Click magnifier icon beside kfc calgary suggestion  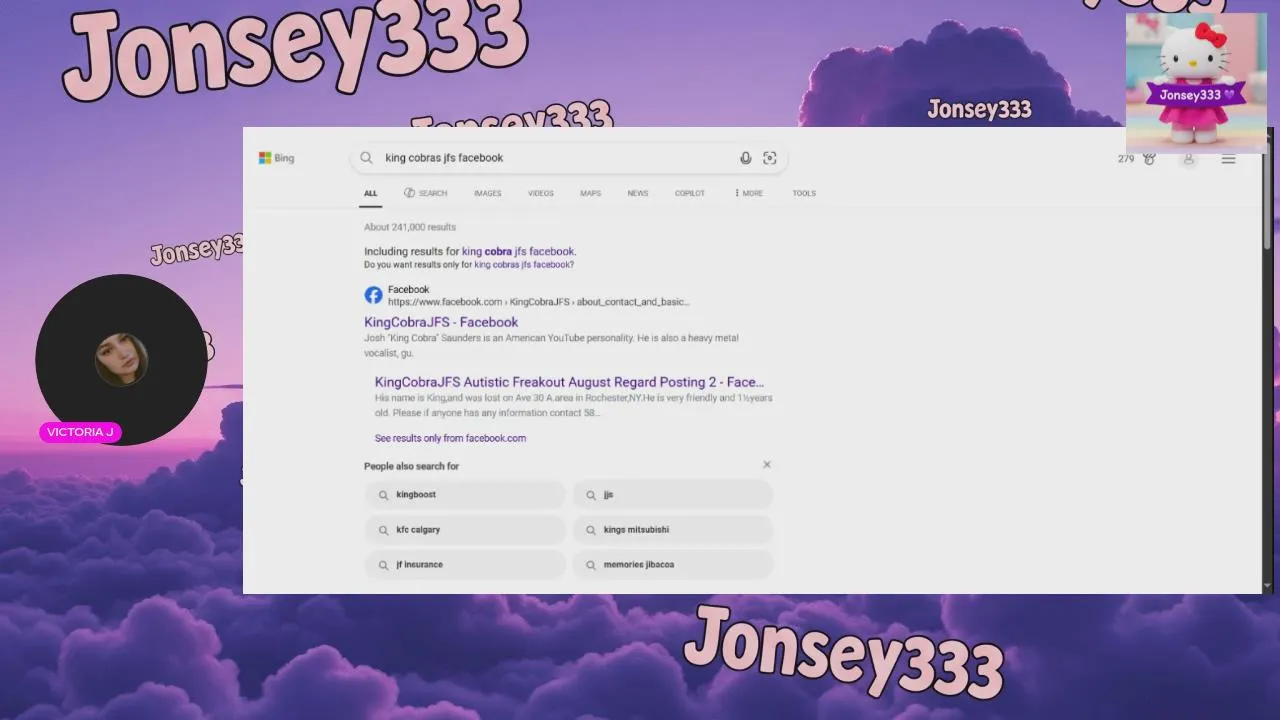383,530
